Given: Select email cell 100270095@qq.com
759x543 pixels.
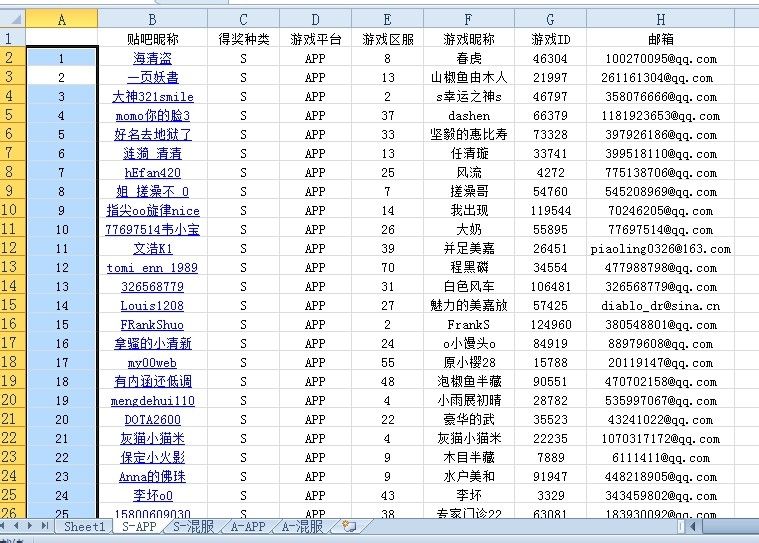Looking at the screenshot, I should [661, 59].
